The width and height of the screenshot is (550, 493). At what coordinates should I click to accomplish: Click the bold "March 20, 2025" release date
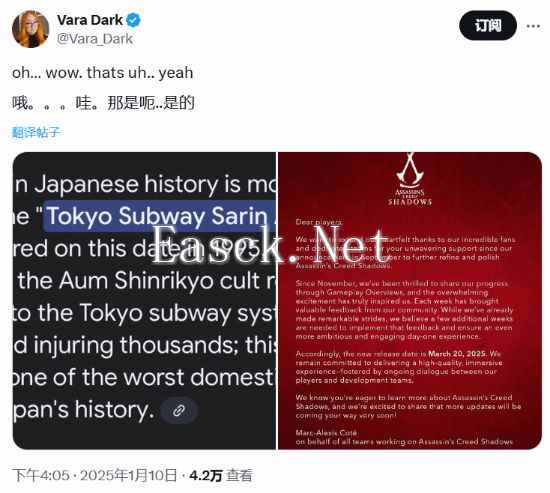tap(457, 353)
